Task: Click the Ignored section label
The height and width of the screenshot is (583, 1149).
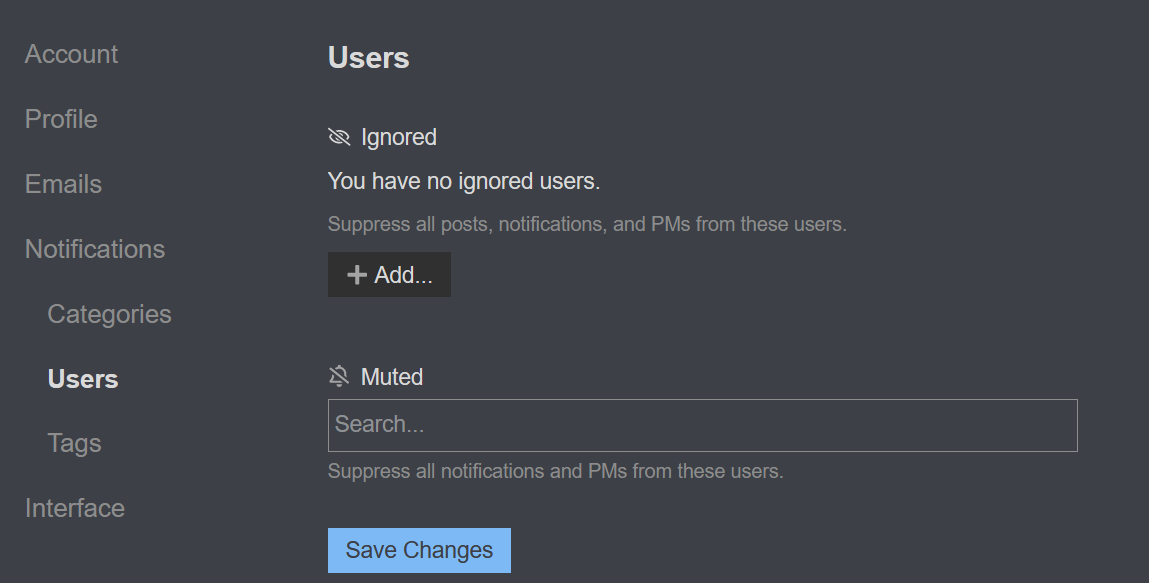Action: (x=399, y=137)
